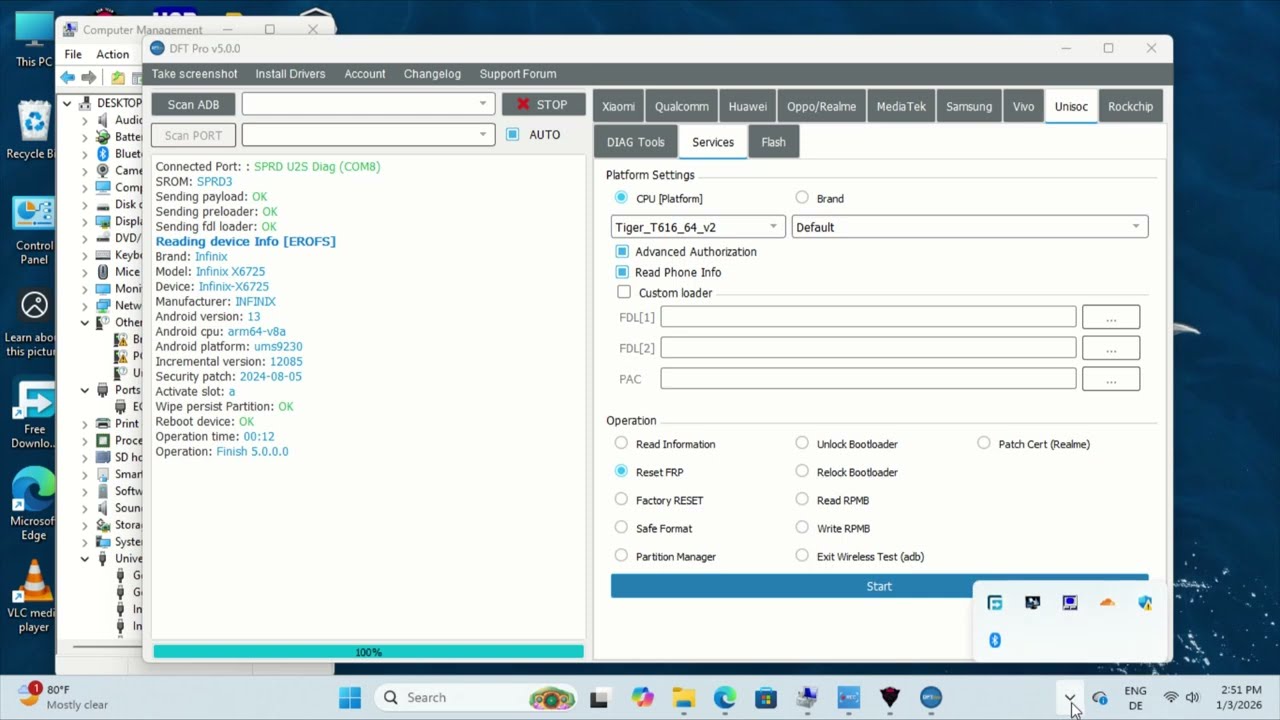Open Task View in taskbar
1280x720 pixels.
coord(599,698)
